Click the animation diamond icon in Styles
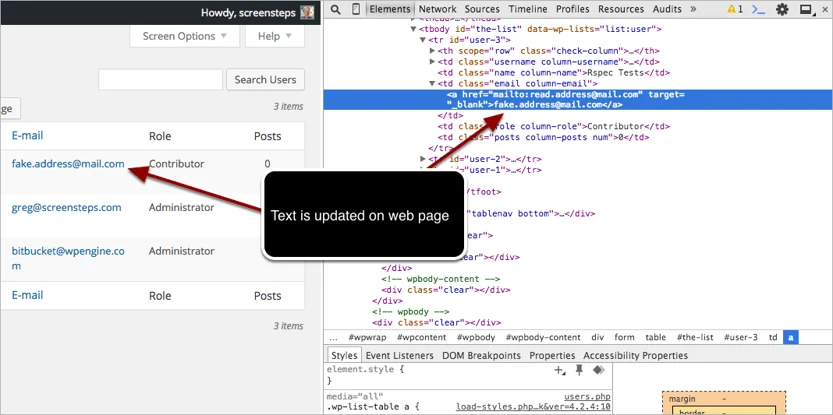The height and width of the screenshot is (415, 833). coord(599,370)
